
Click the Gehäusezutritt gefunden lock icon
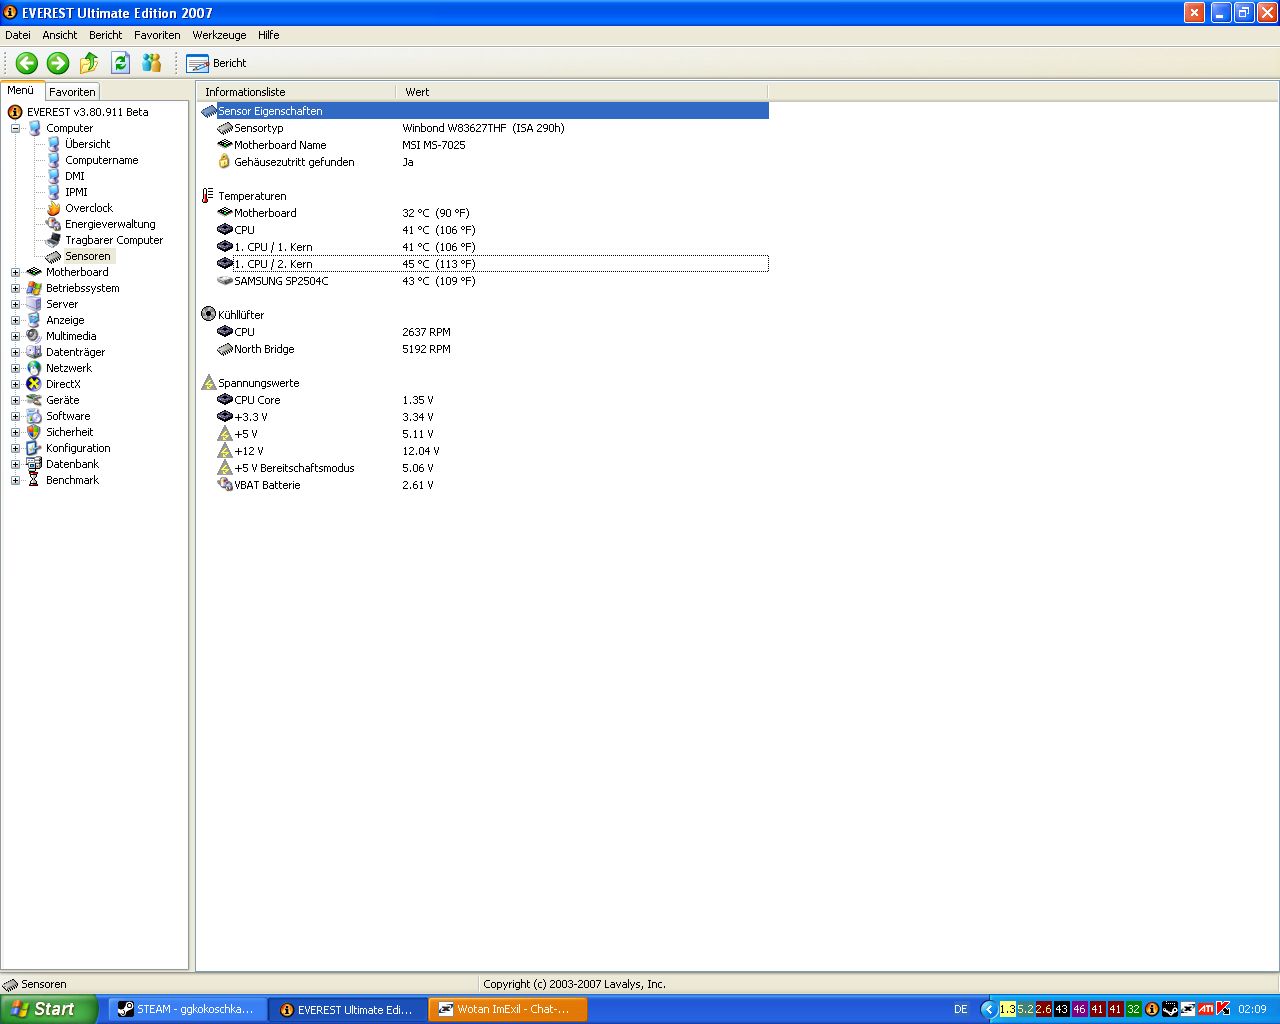click(225, 162)
